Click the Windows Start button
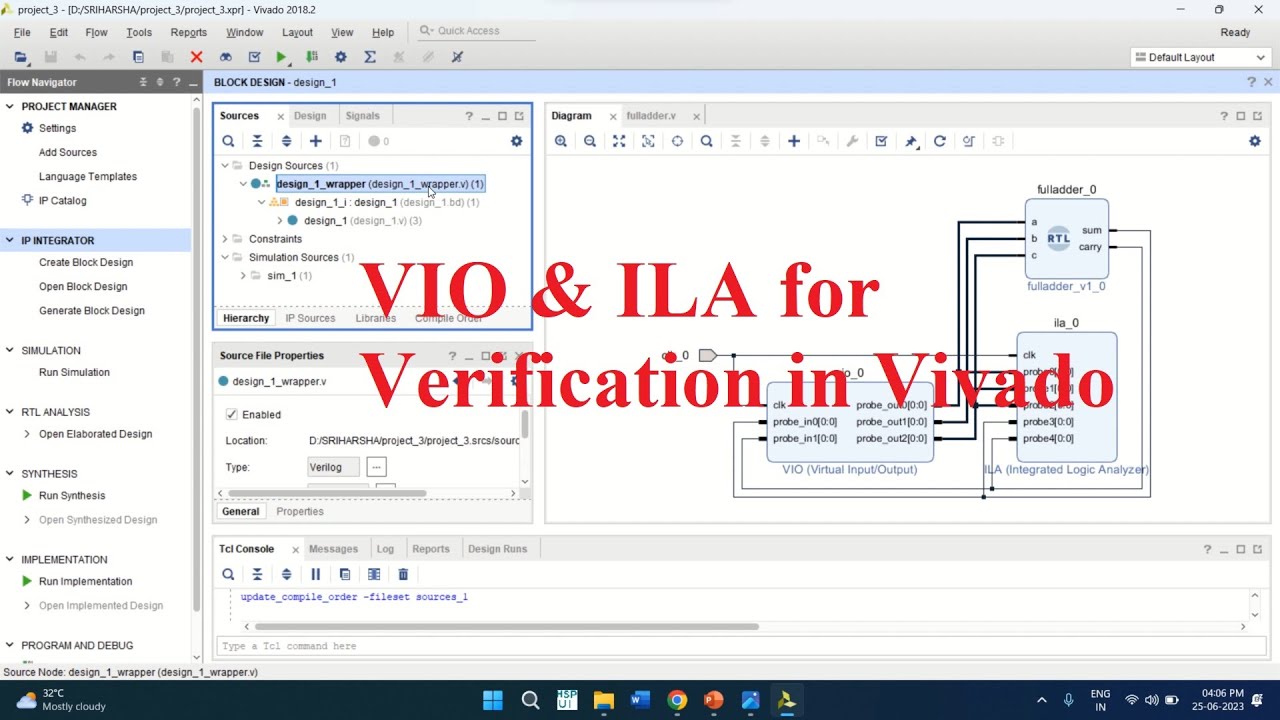This screenshot has height=720, width=1280. (x=493, y=700)
